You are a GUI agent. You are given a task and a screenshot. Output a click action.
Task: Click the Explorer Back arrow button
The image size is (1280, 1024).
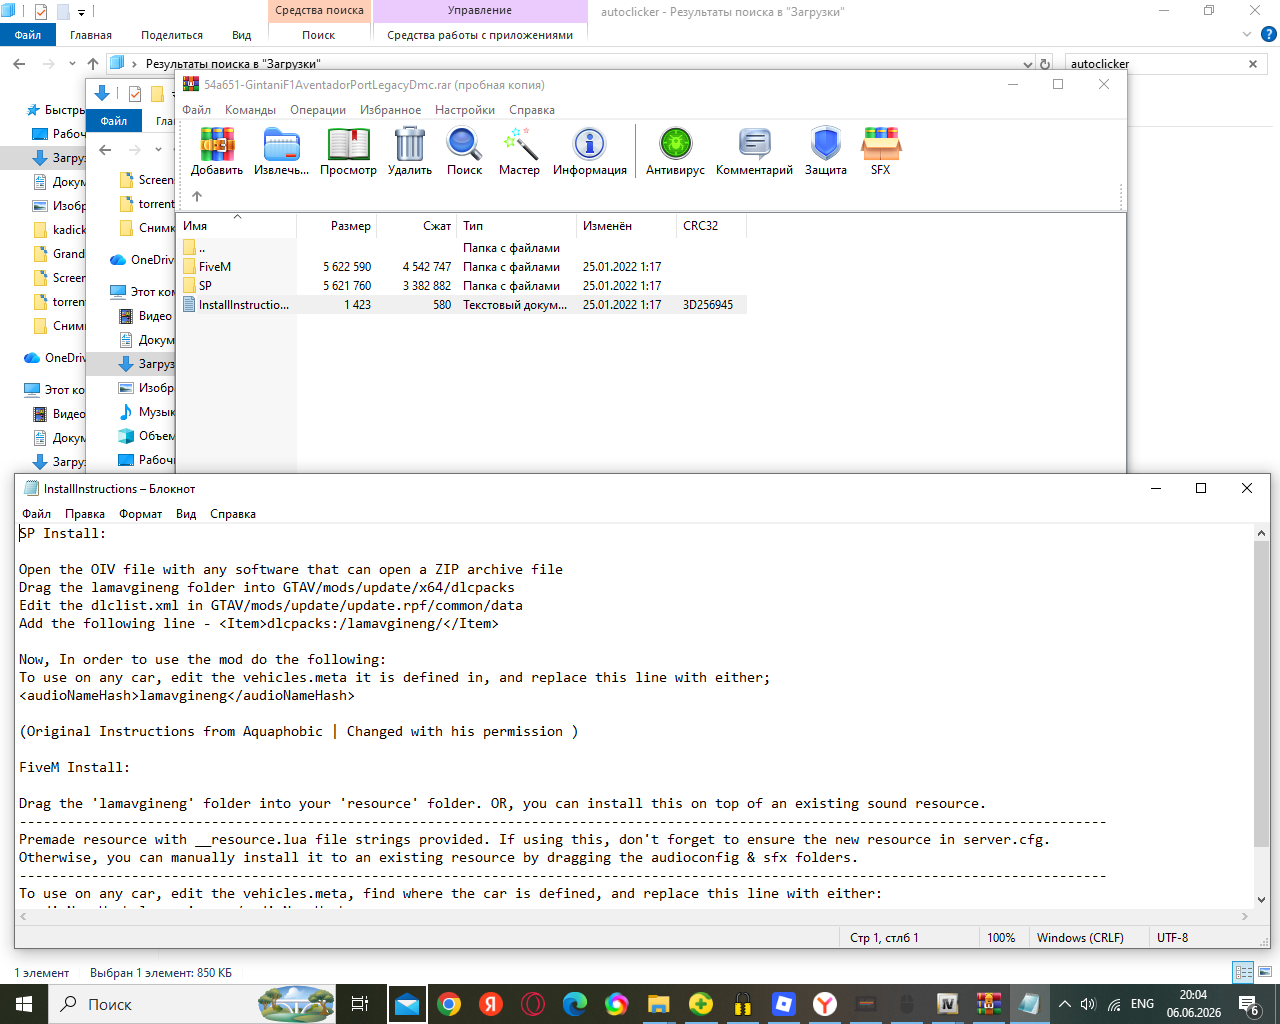coord(19,64)
